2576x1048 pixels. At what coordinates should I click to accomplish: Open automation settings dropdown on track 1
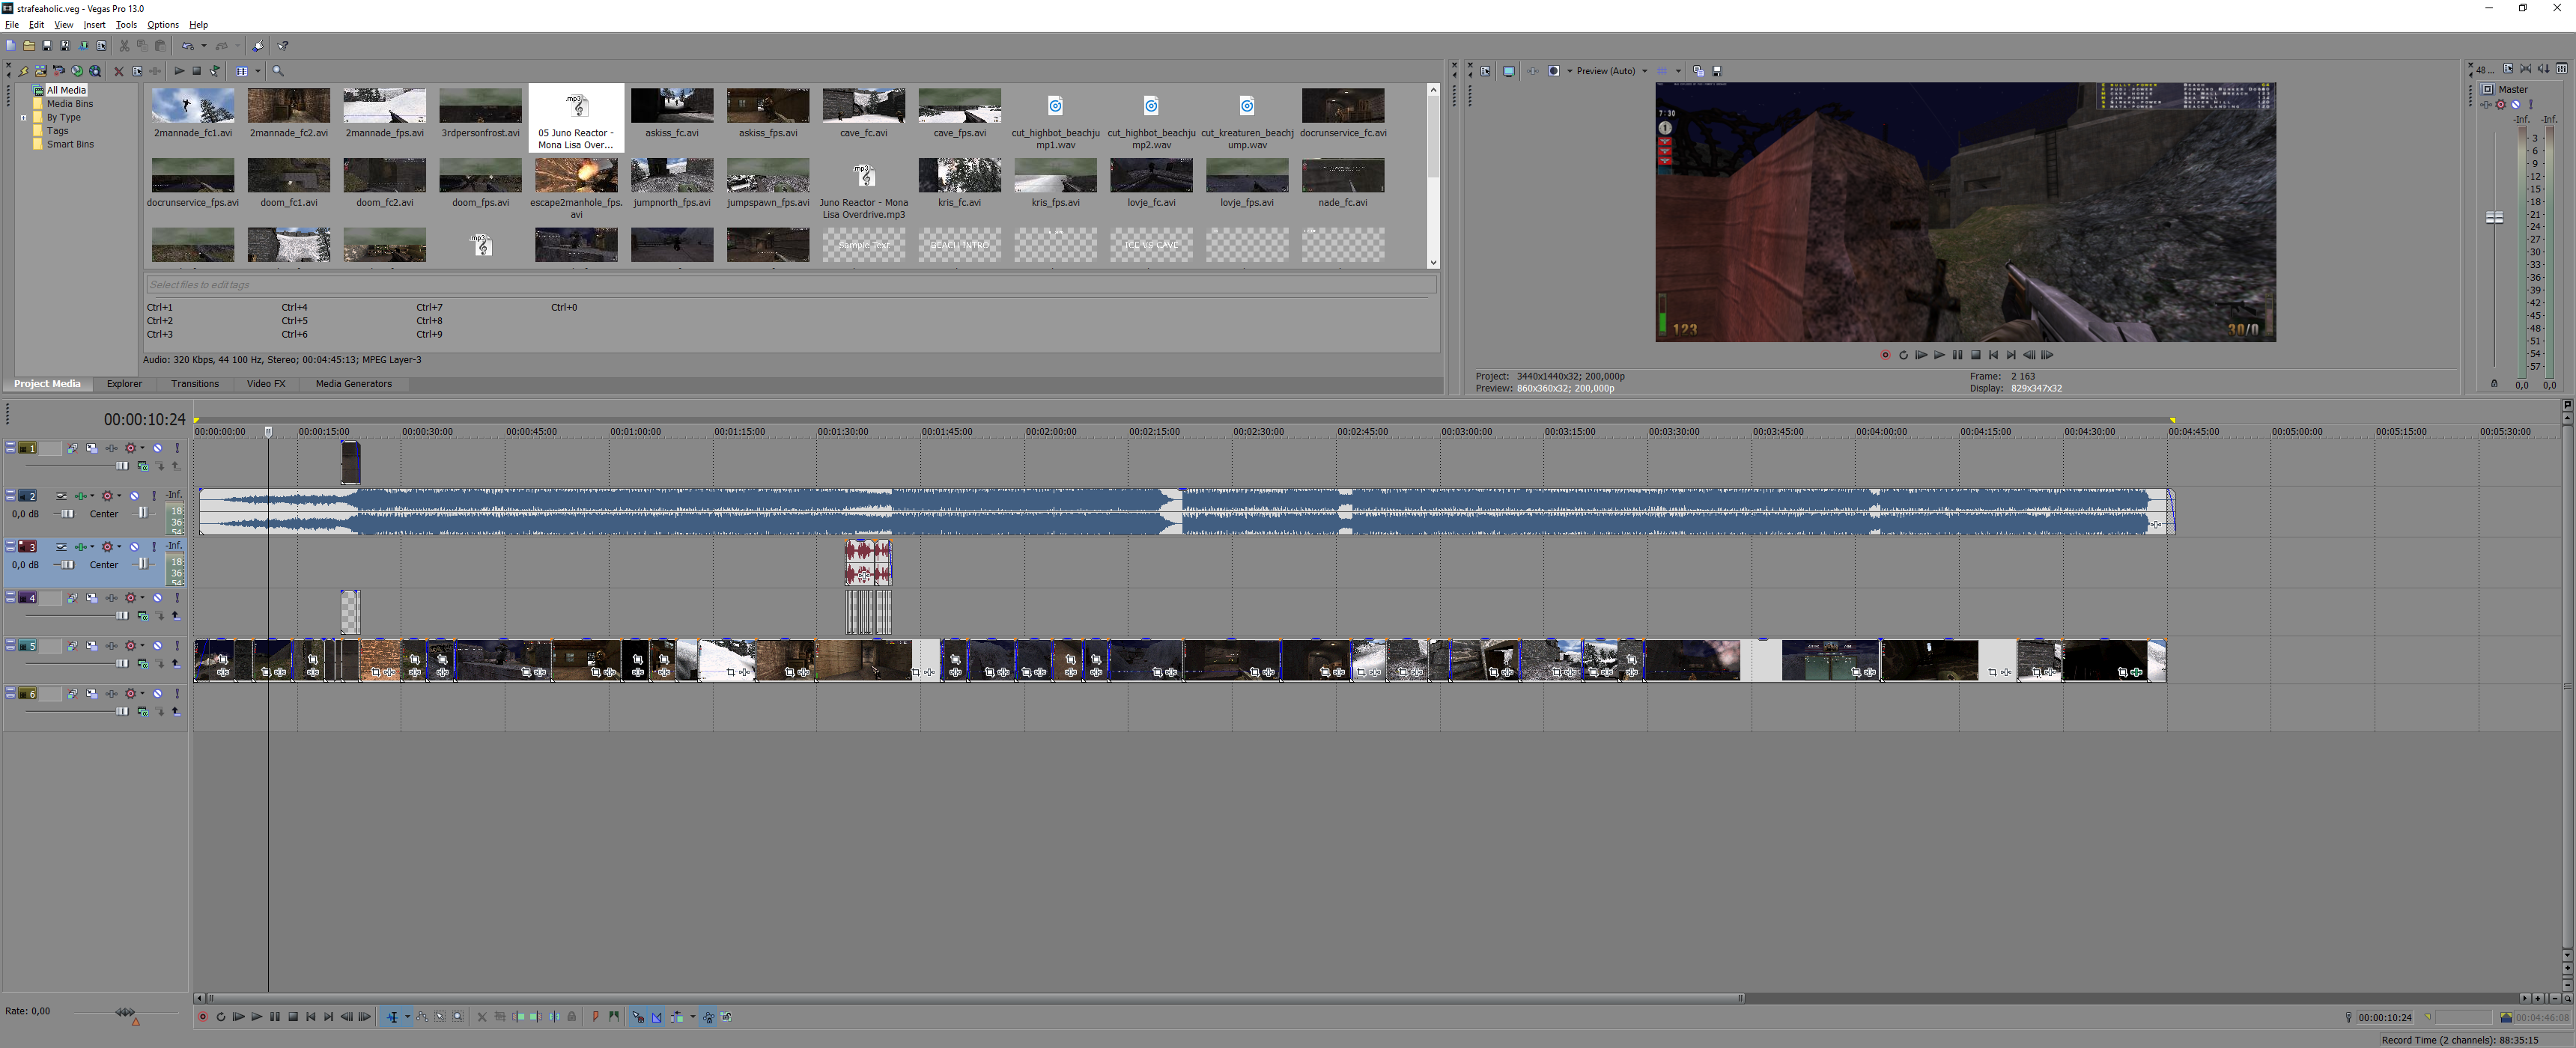click(x=142, y=448)
